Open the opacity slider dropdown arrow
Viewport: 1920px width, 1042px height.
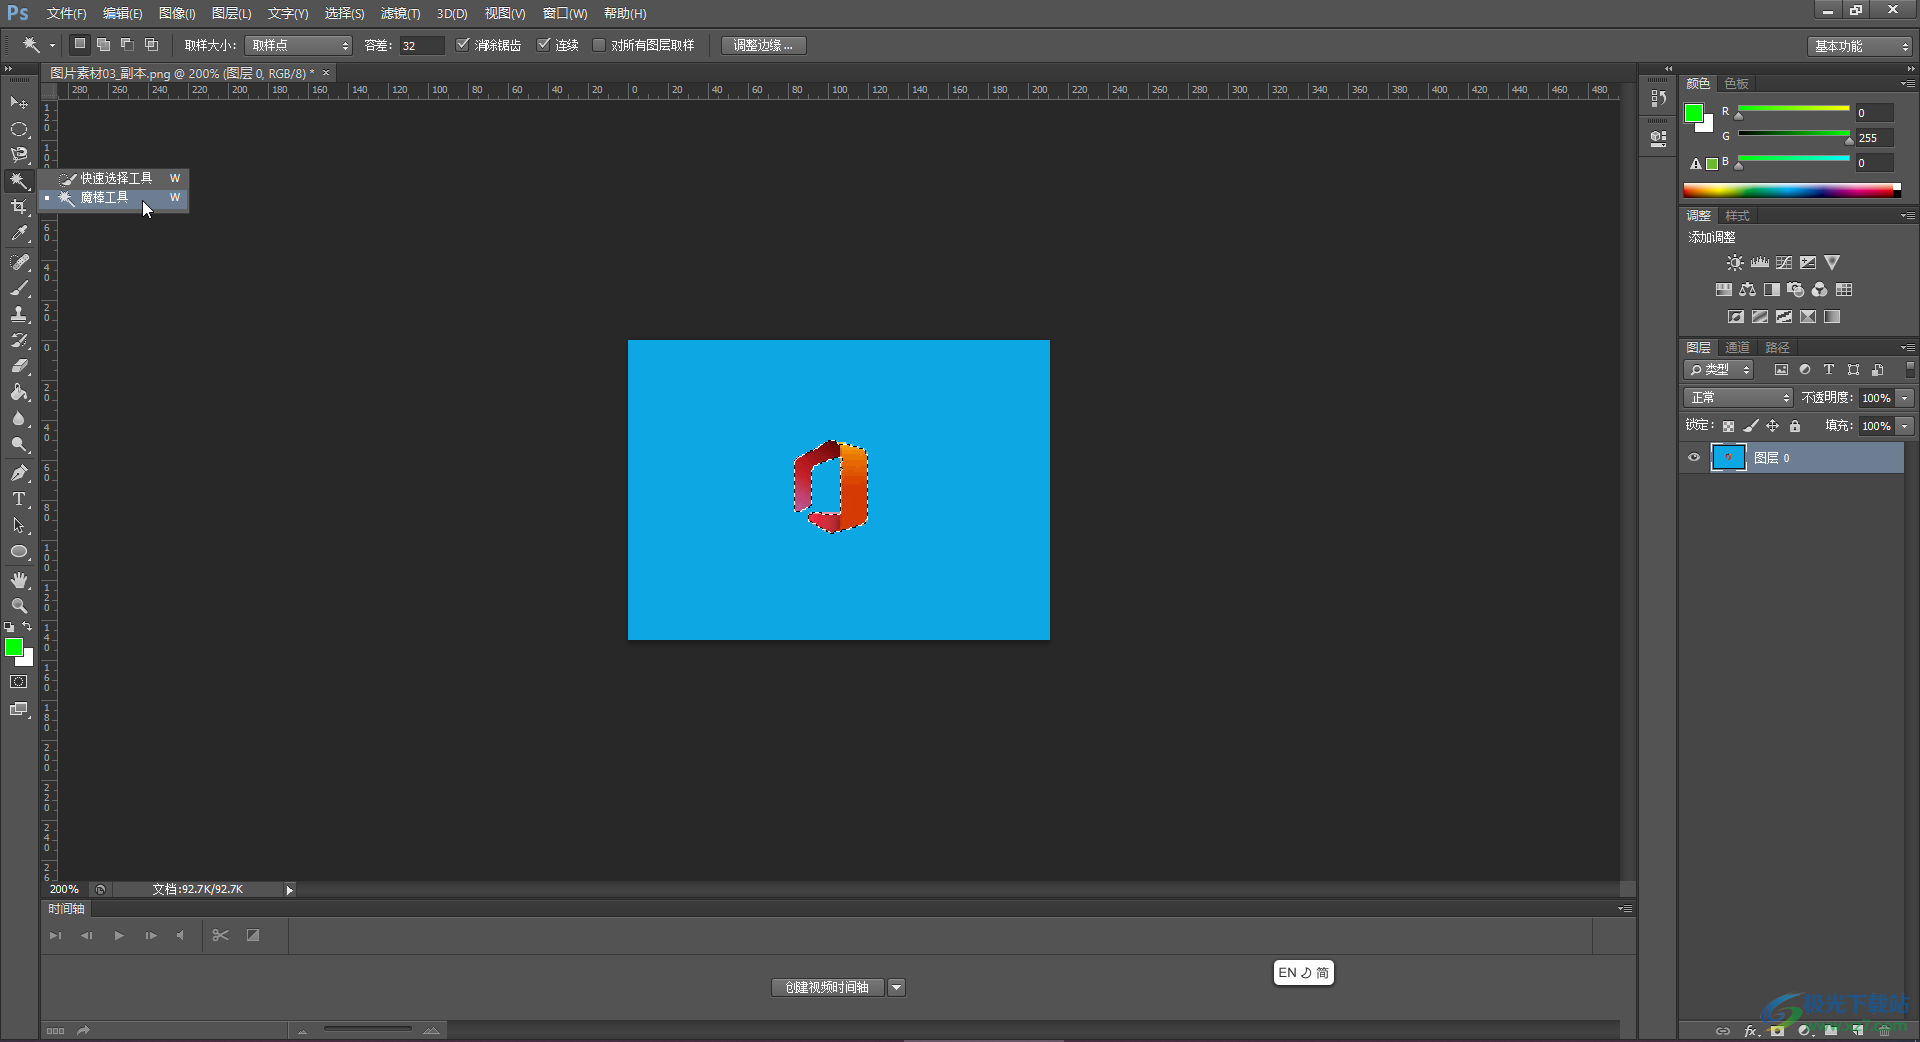pos(1905,398)
